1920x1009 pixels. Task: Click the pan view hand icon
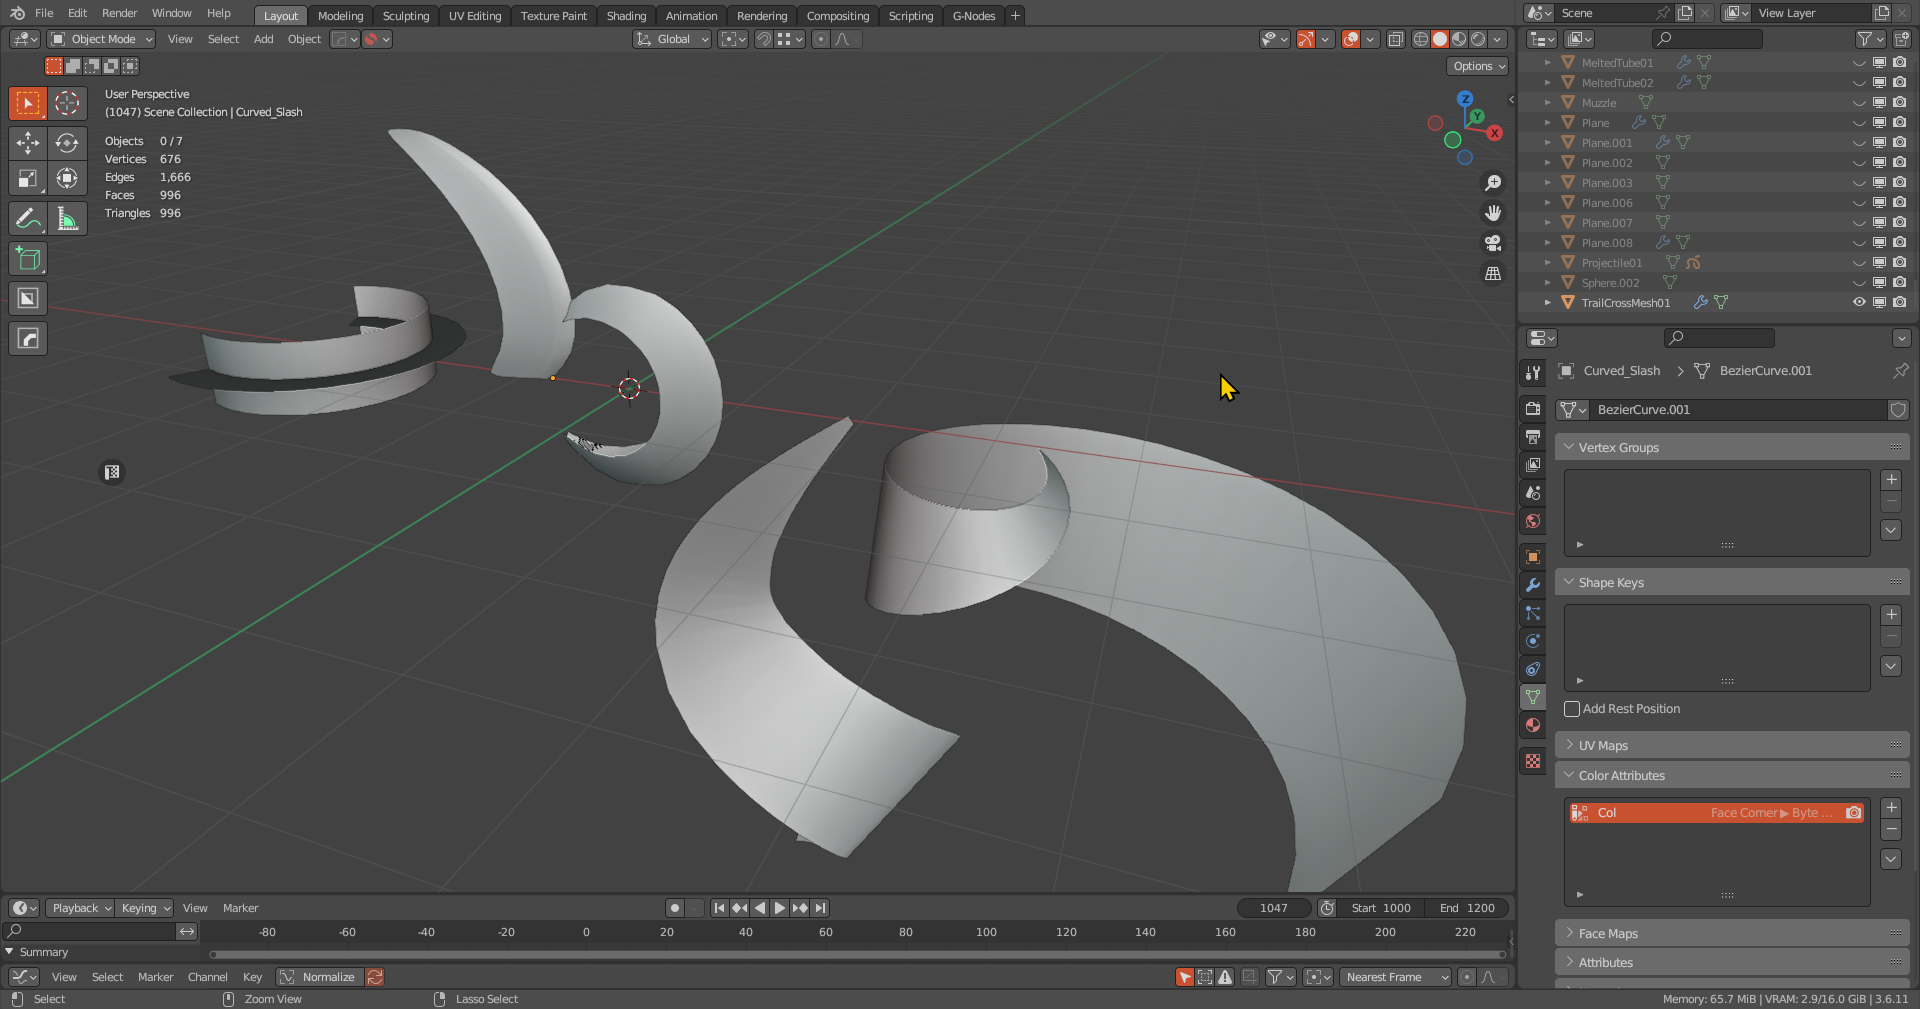point(1493,213)
